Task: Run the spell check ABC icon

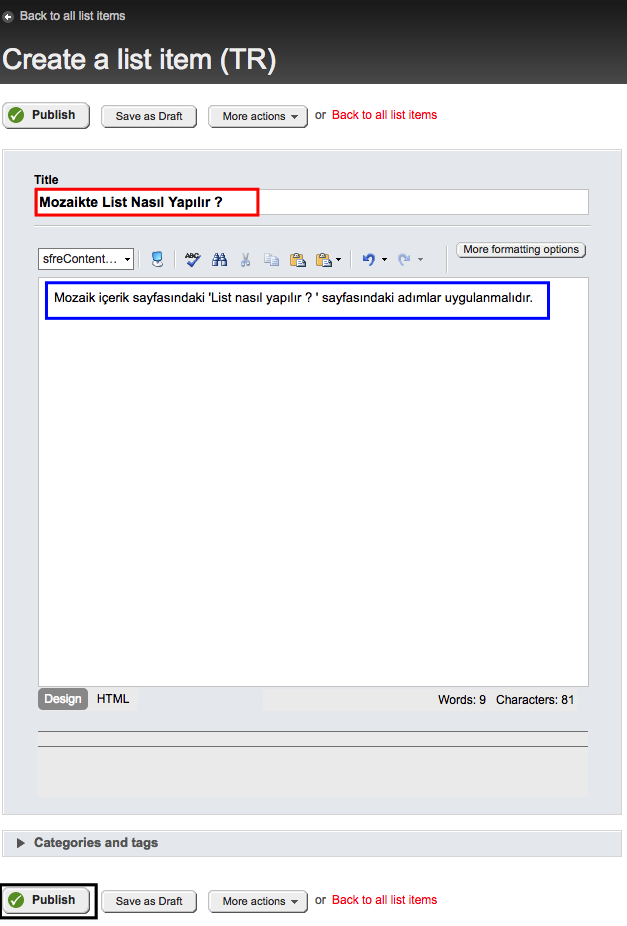Action: [192, 259]
